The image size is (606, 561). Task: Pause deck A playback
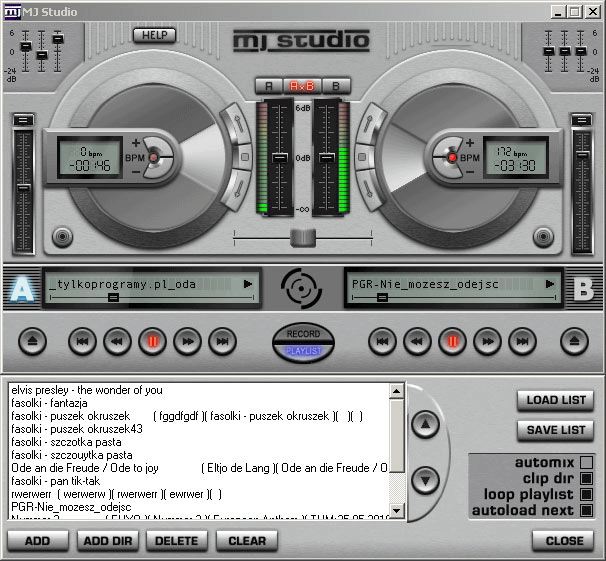point(153,341)
